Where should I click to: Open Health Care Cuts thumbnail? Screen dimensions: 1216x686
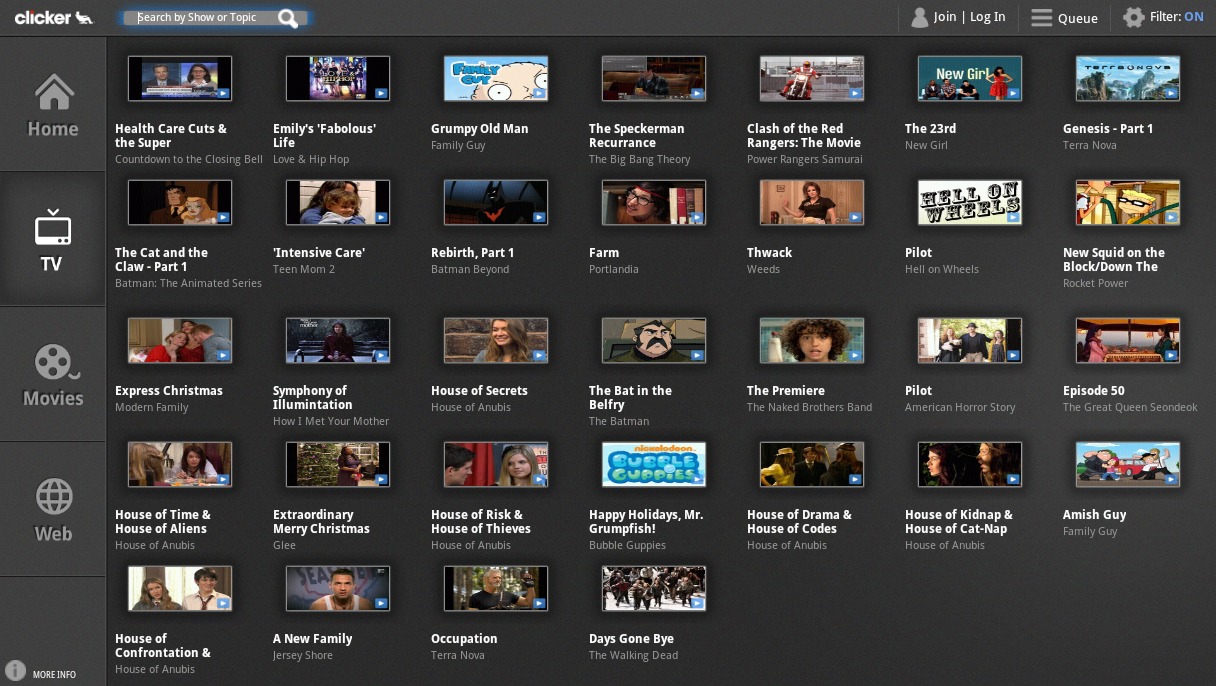180,79
